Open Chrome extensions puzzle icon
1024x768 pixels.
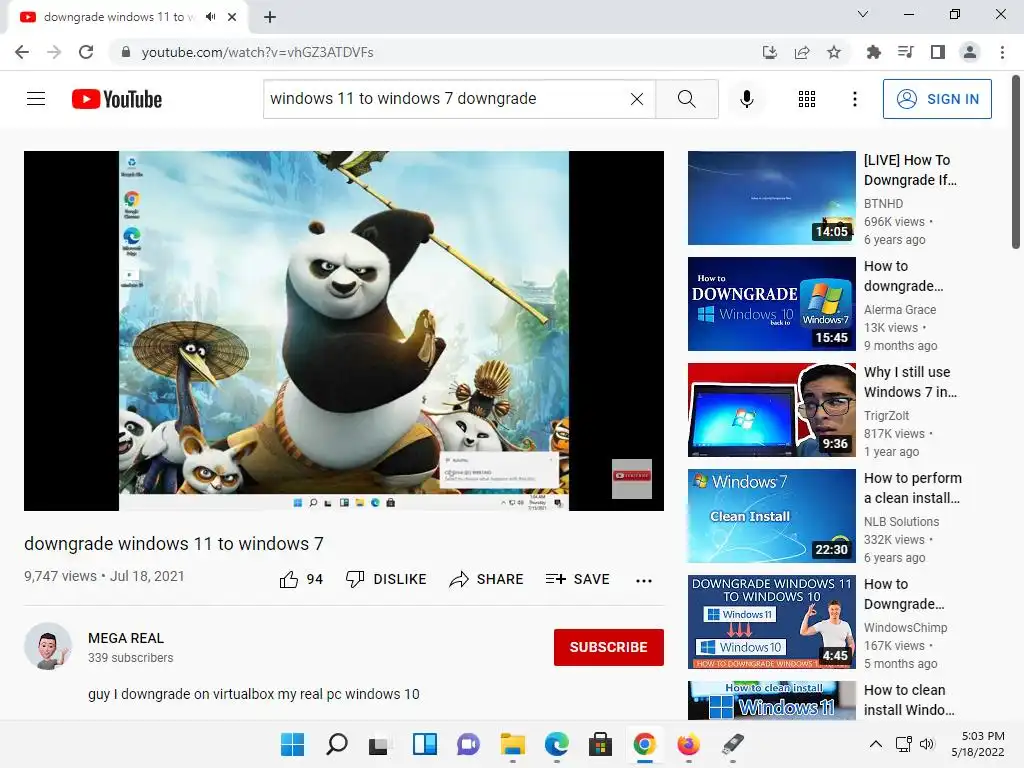coord(873,52)
